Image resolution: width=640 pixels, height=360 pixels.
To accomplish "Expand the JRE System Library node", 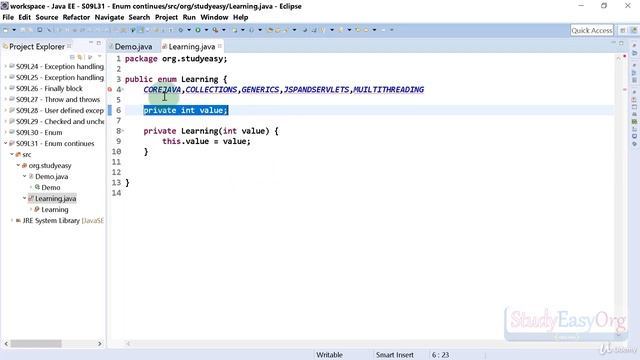I will 12,220.
